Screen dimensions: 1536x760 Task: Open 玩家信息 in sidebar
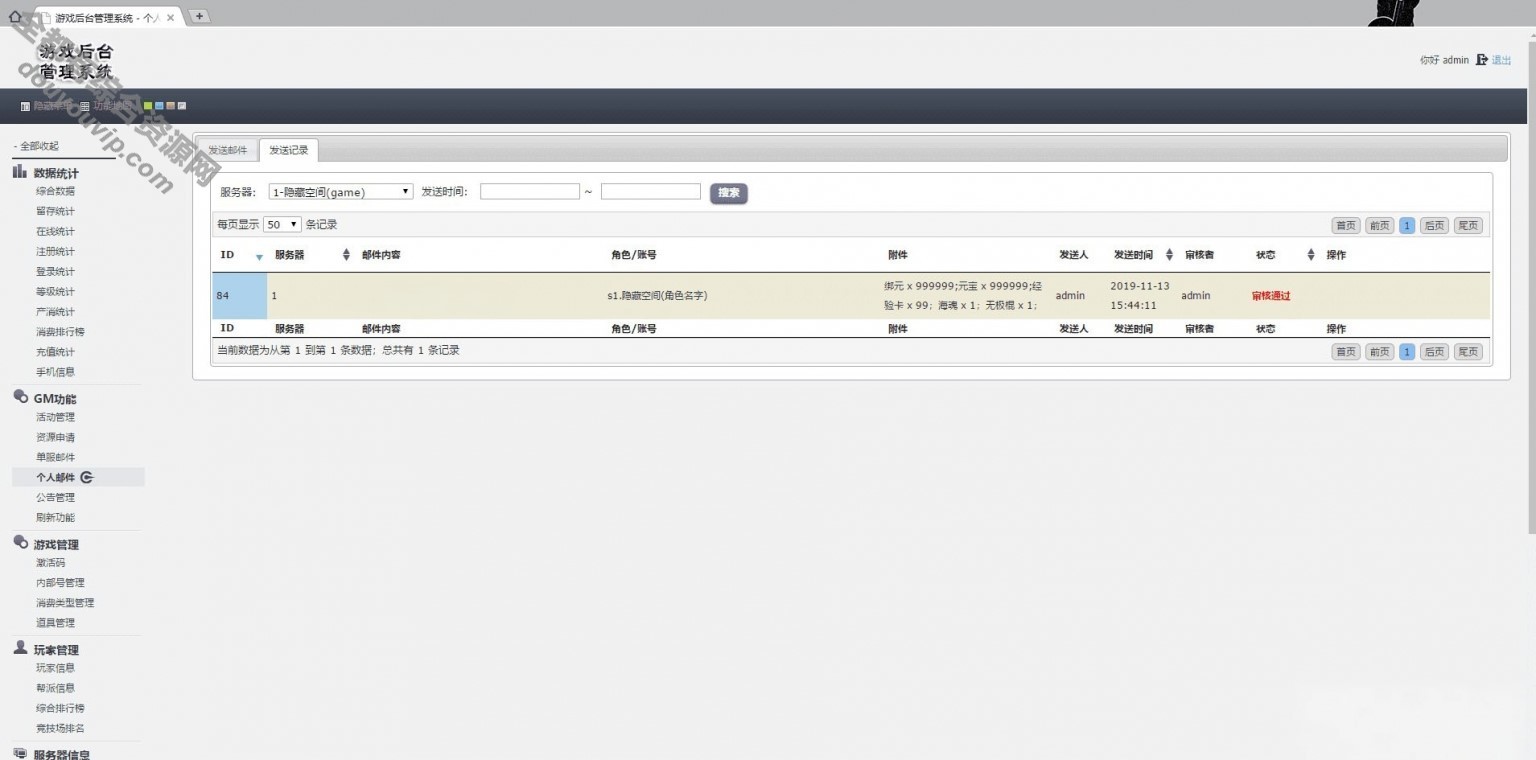[x=55, y=668]
